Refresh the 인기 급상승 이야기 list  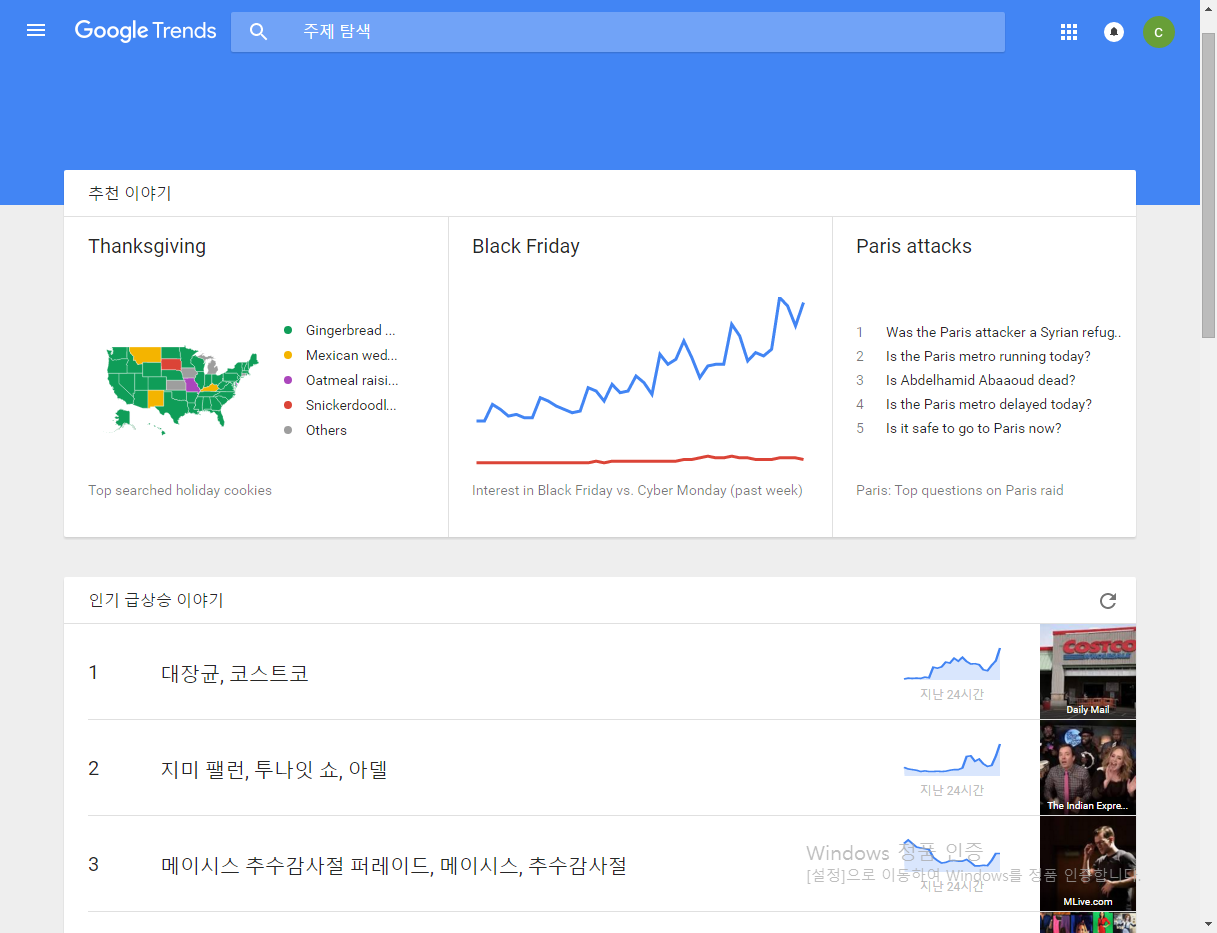pos(1108,601)
